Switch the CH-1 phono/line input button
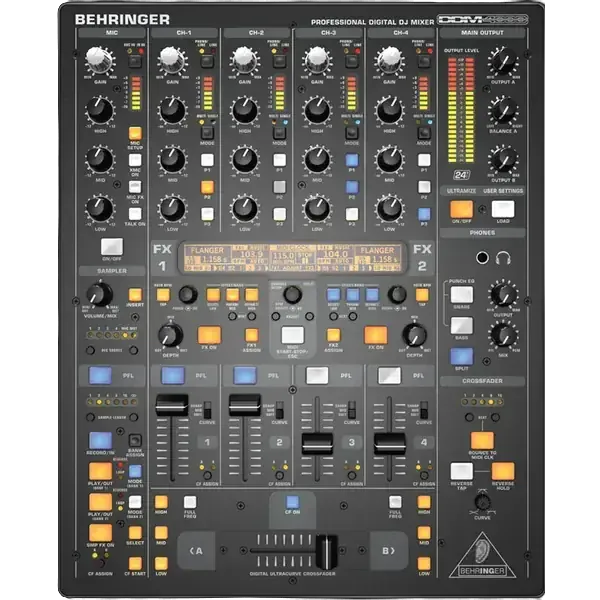Image resolution: width=600 pixels, height=600 pixels. (x=207, y=61)
